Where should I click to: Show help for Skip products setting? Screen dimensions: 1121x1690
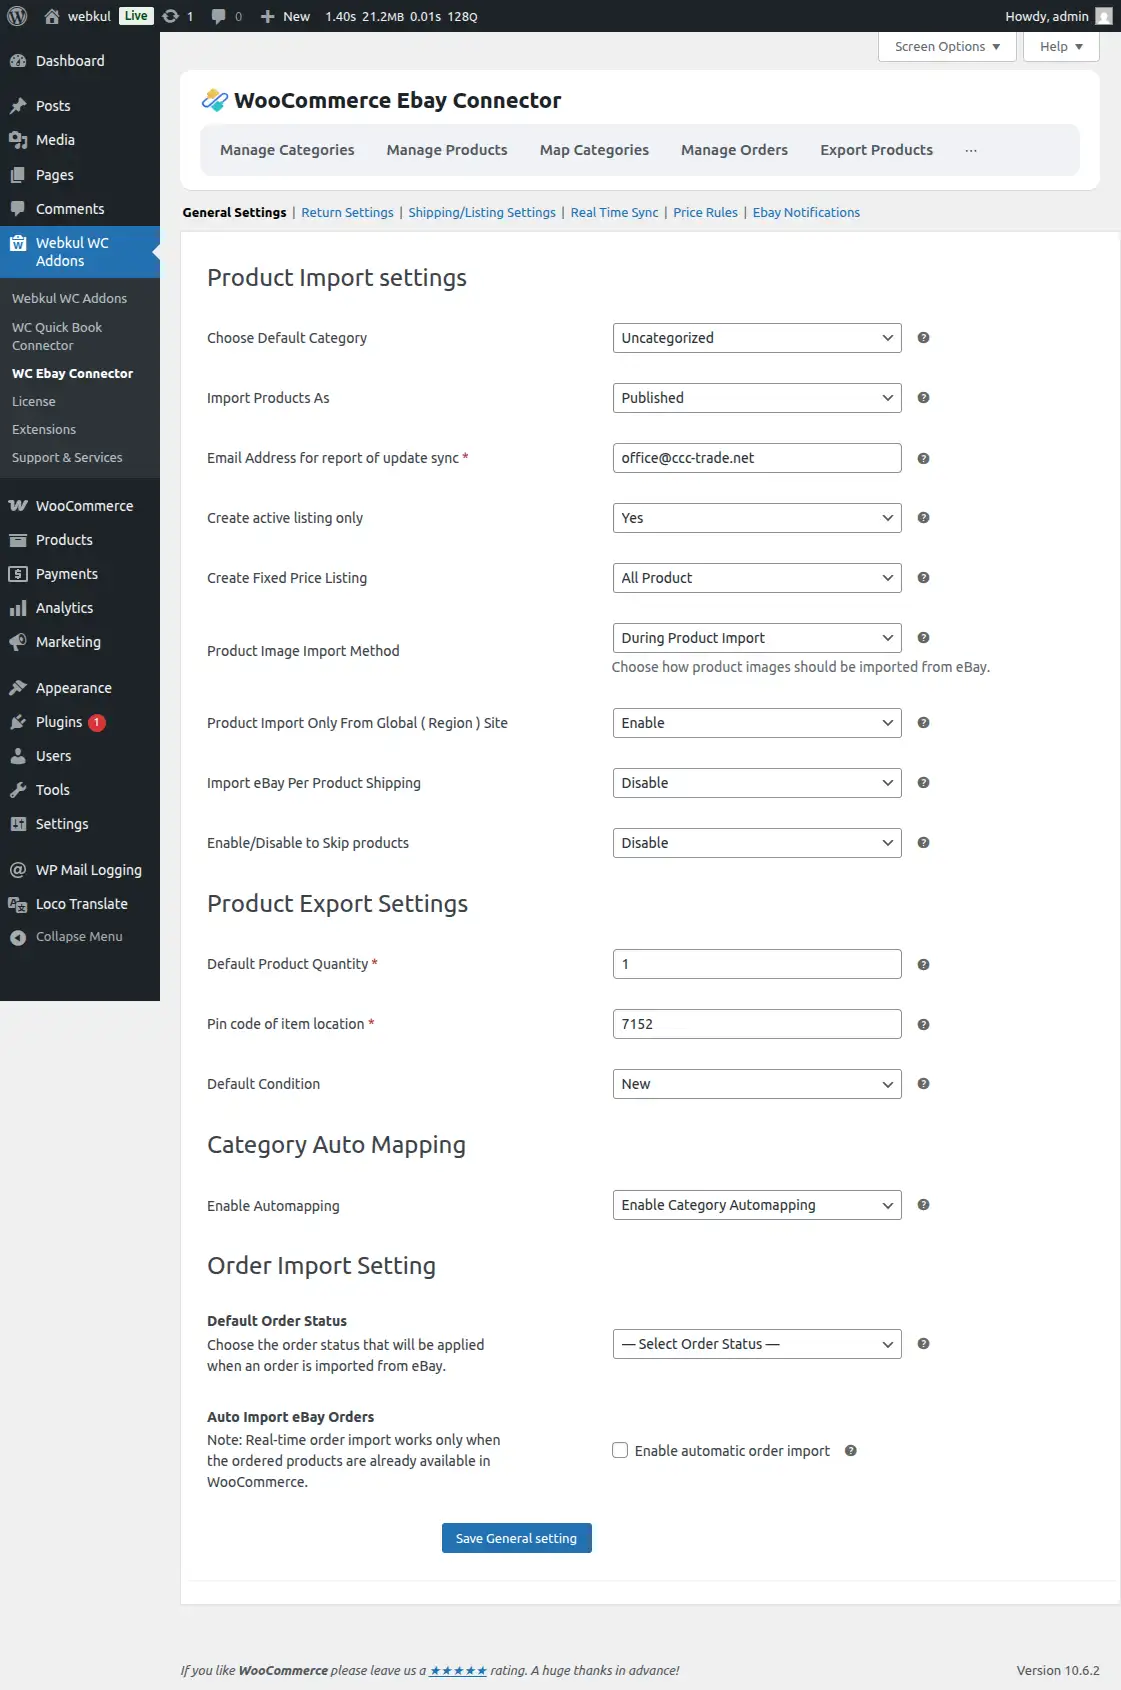tap(923, 843)
